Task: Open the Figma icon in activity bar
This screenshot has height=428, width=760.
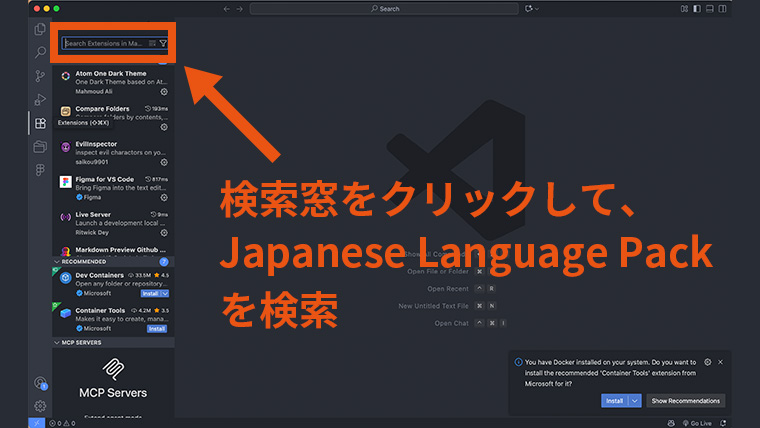Action: click(x=40, y=170)
